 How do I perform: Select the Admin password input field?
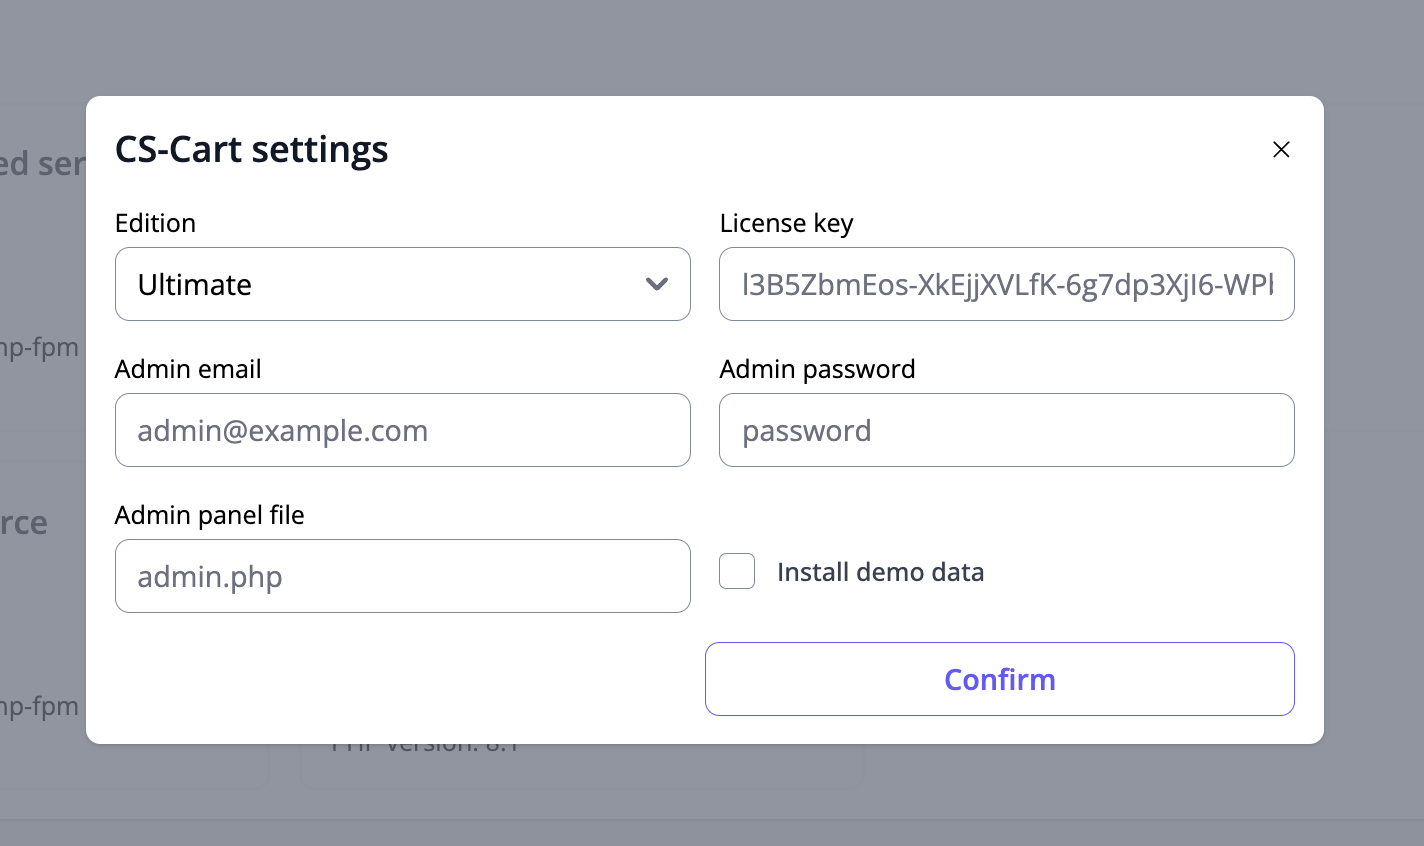[1006, 430]
